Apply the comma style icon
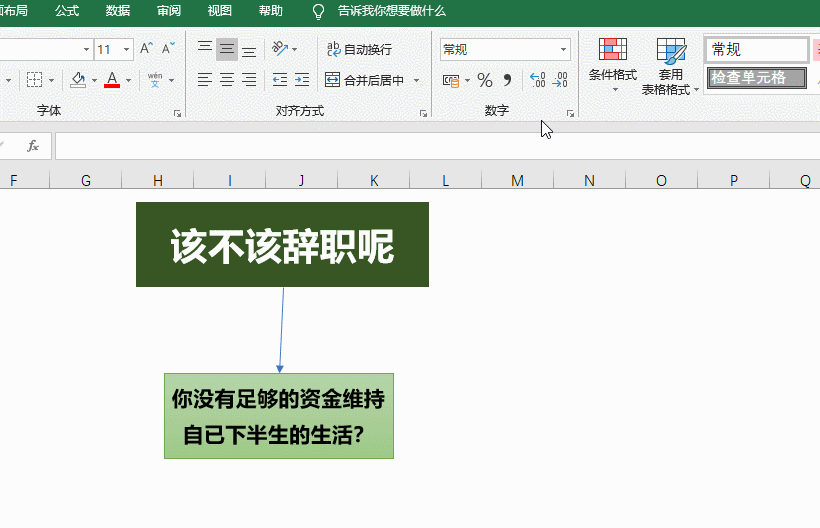 click(507, 80)
